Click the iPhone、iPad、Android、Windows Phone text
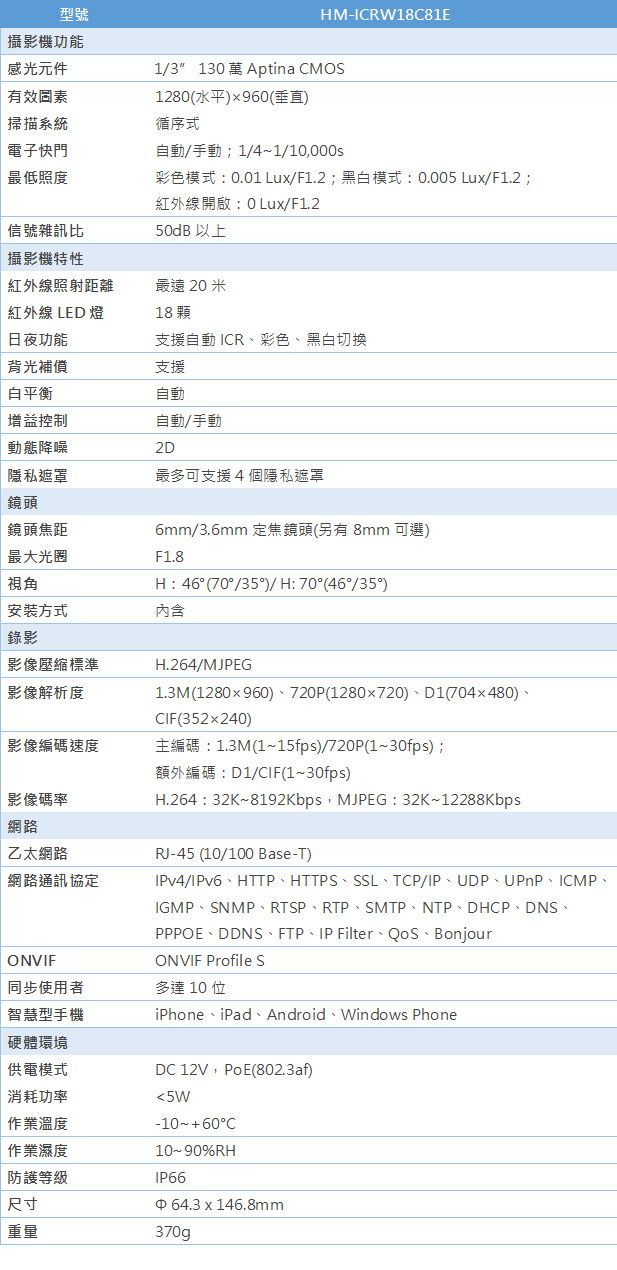 click(x=306, y=1015)
